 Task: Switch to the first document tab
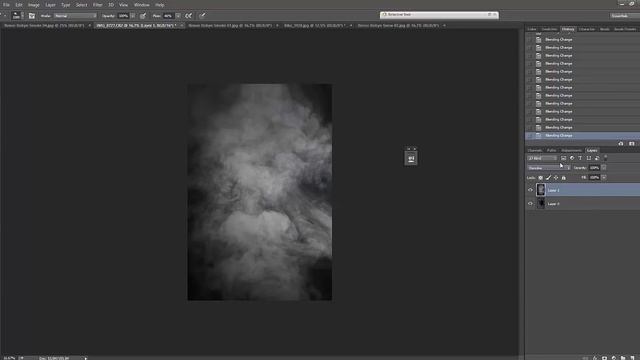click(47, 25)
